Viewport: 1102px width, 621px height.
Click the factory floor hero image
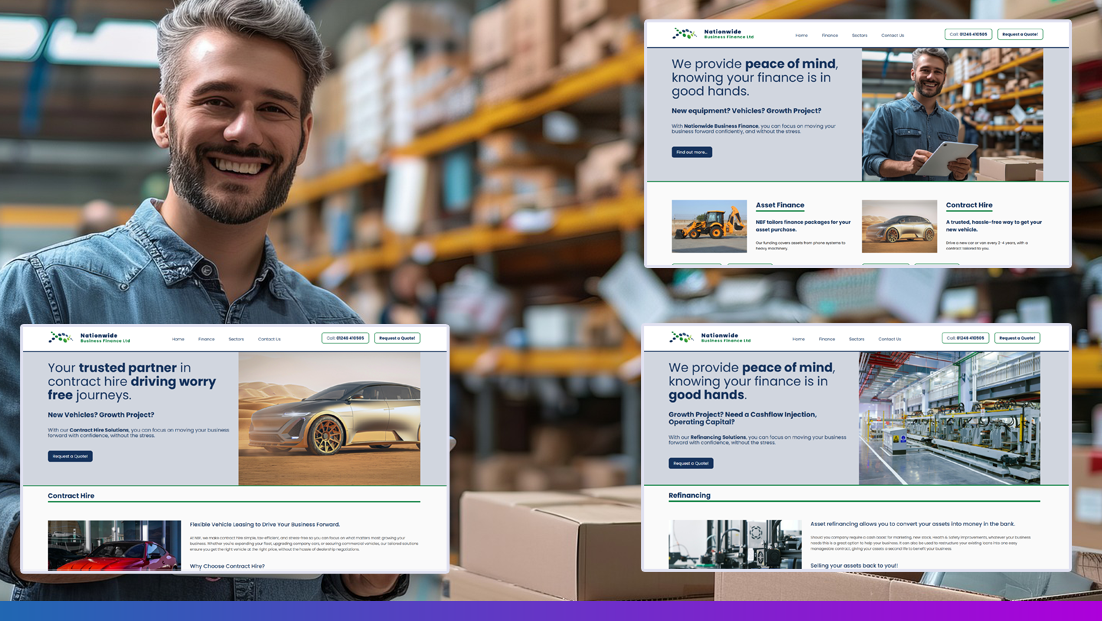tap(949, 419)
